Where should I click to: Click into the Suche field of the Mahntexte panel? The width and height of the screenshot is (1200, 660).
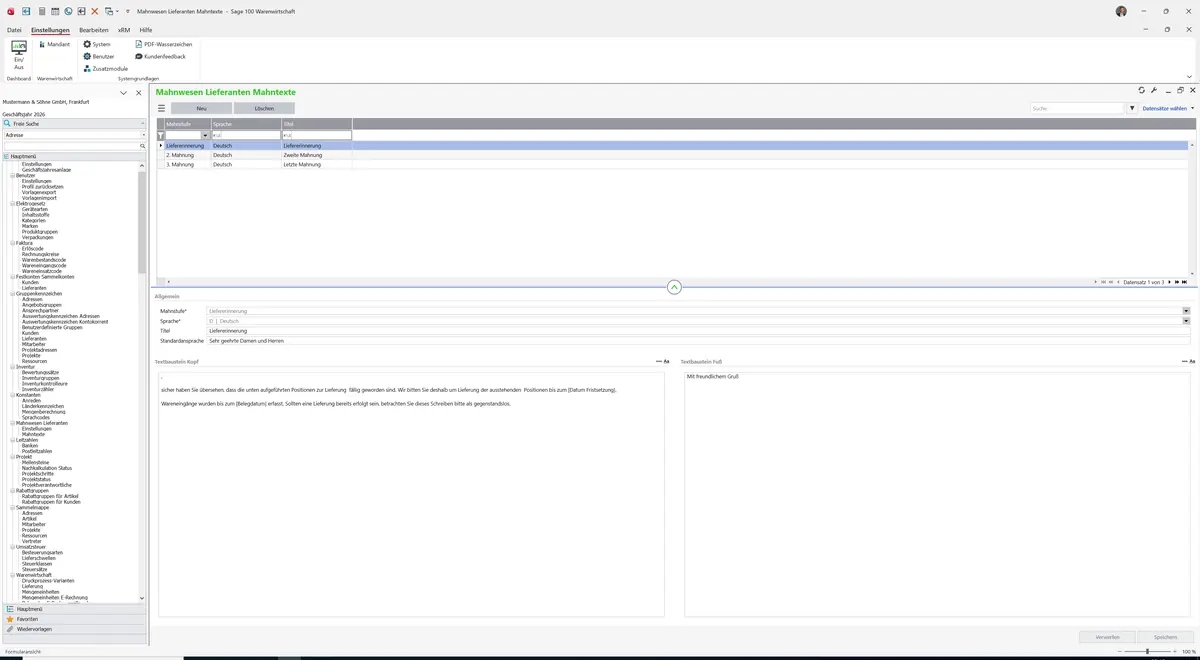(1078, 108)
